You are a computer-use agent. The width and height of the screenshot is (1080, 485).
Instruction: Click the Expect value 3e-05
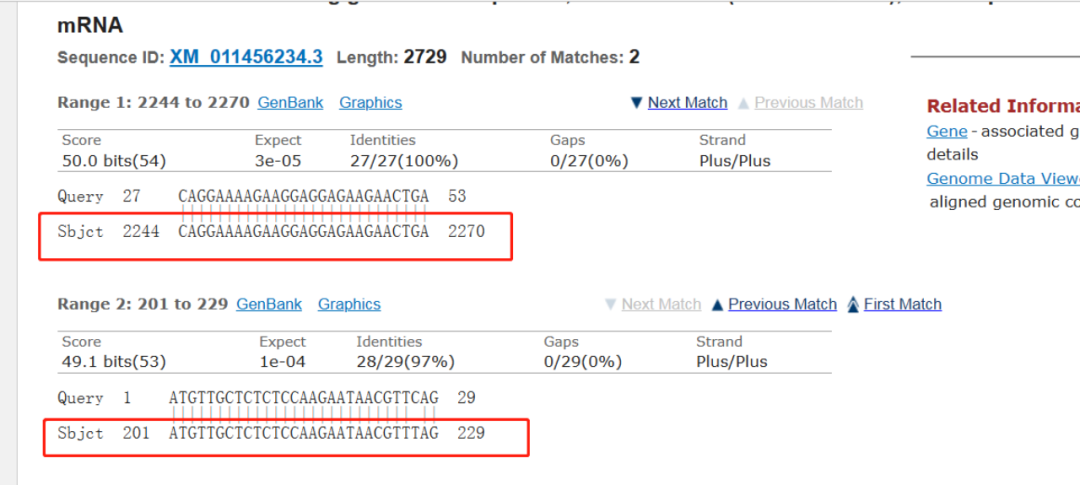(x=278, y=161)
